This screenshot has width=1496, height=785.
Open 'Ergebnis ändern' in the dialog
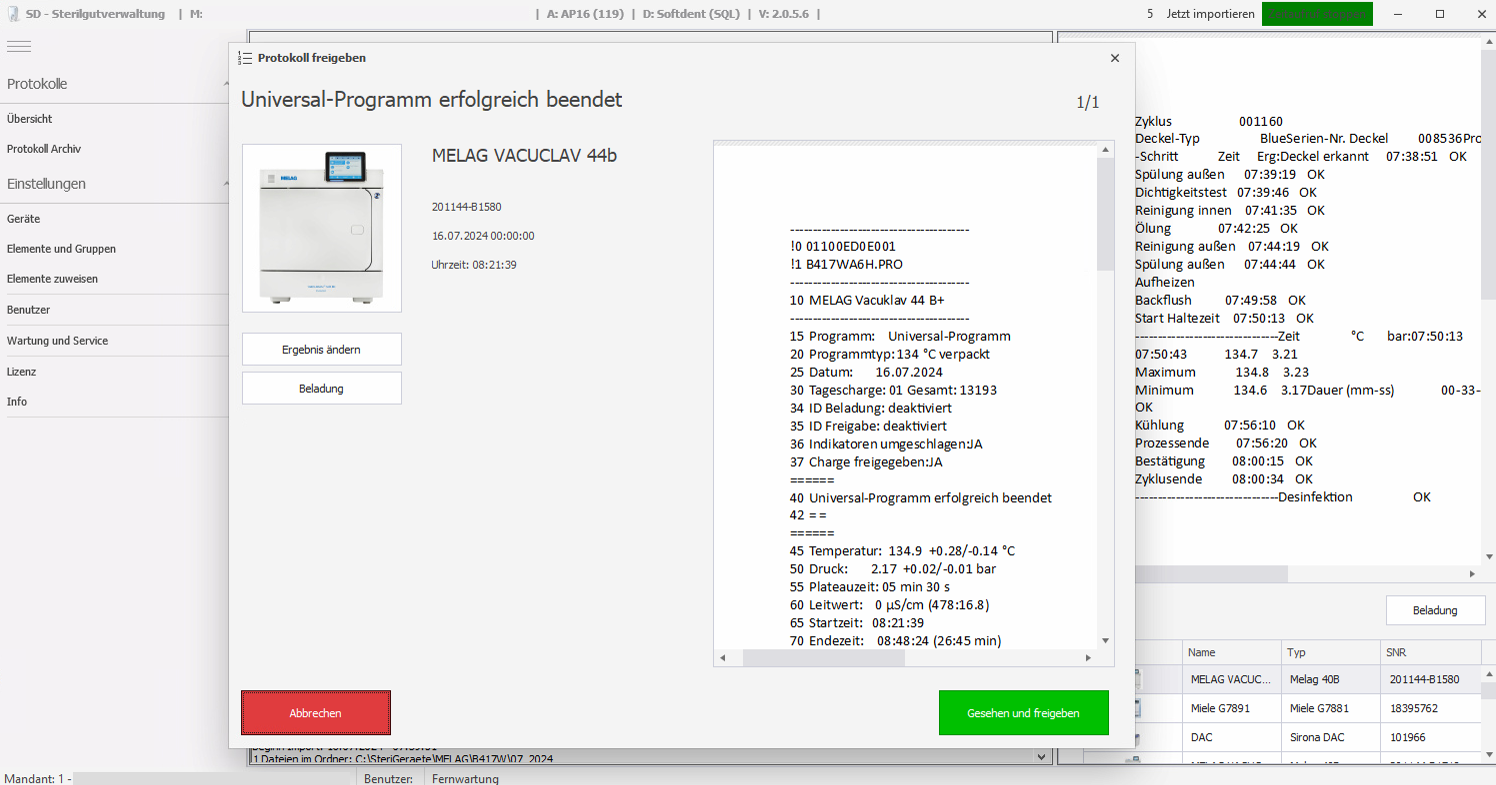[322, 349]
